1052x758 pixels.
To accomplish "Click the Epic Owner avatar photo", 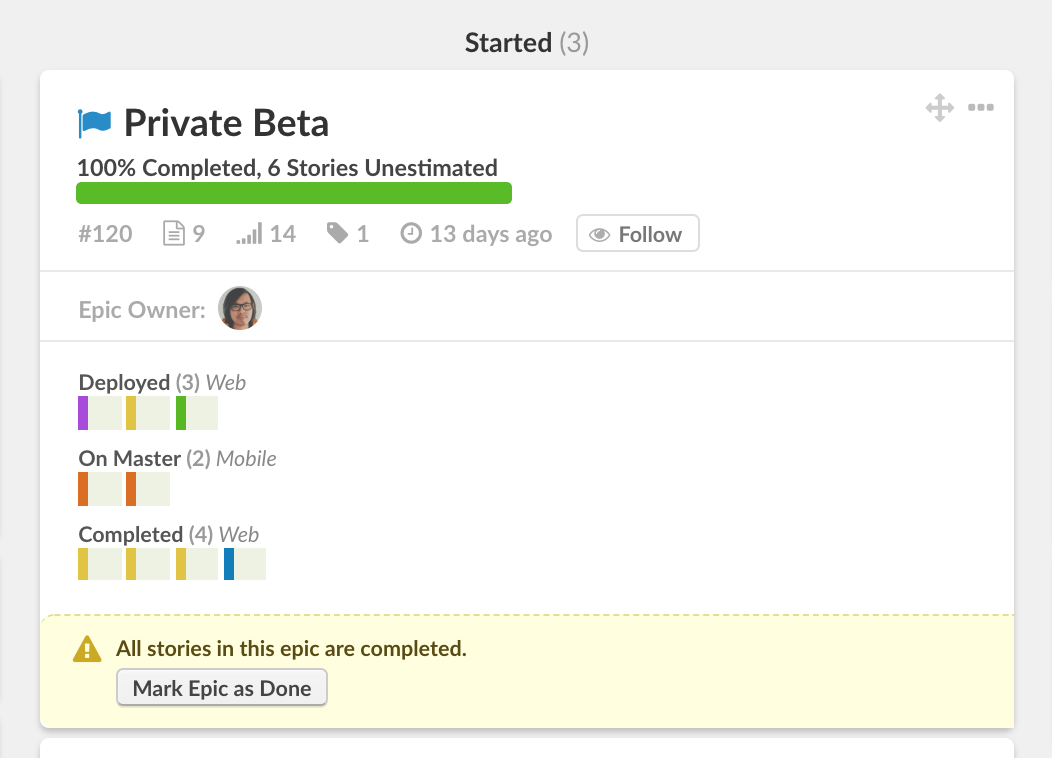I will 240,308.
